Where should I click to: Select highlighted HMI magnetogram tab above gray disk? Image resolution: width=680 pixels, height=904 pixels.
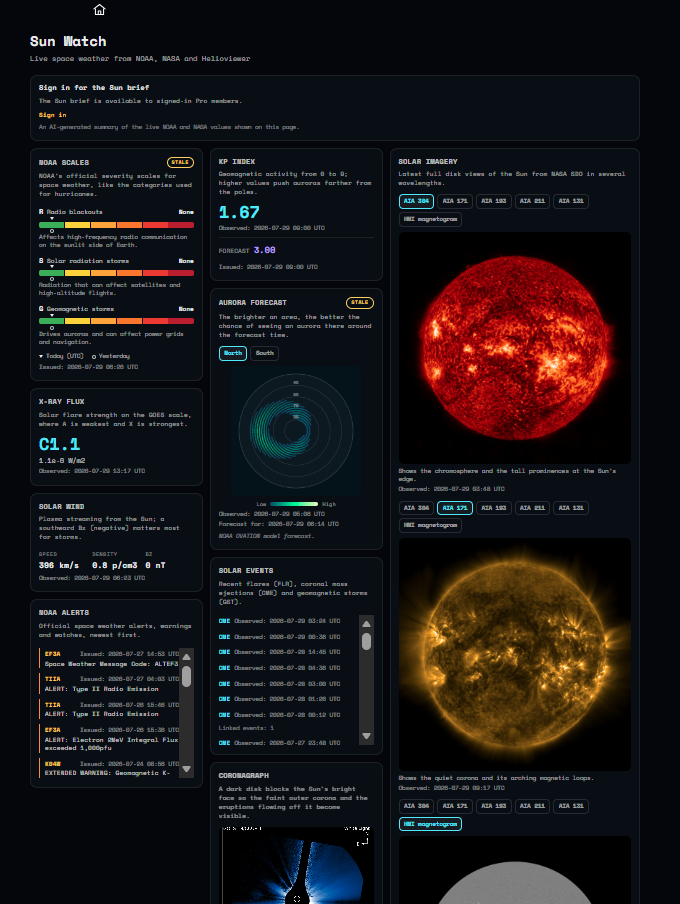point(430,824)
